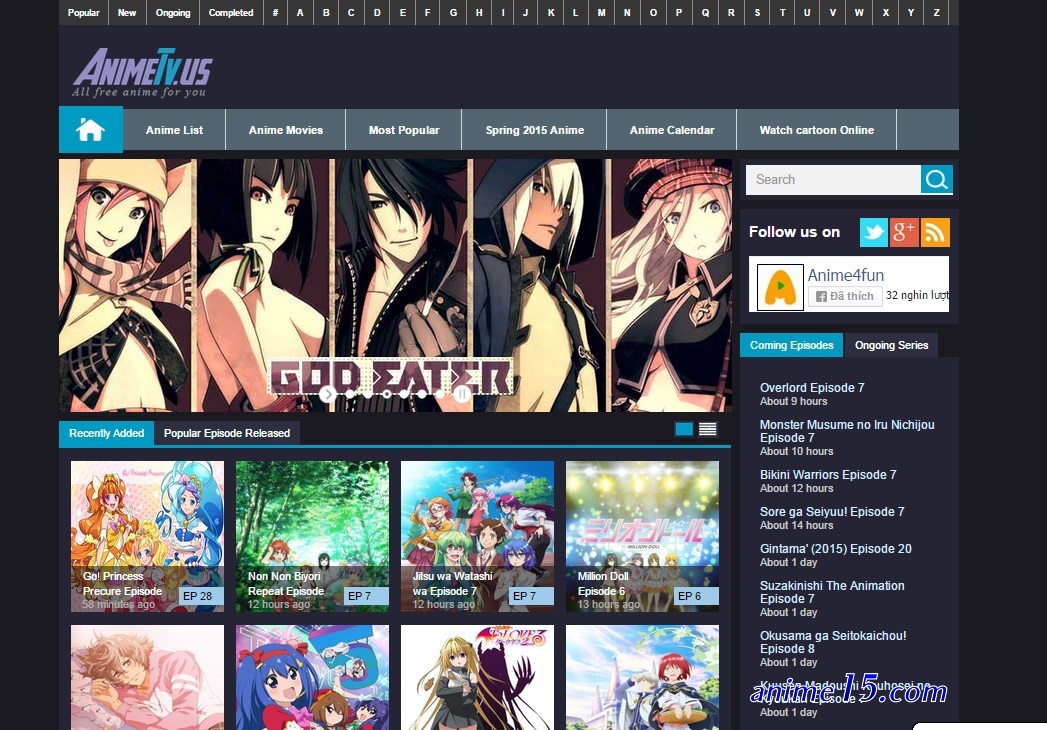Image resolution: width=1047 pixels, height=730 pixels.
Task: Open Overlord Episode 7 link
Action: (812, 388)
